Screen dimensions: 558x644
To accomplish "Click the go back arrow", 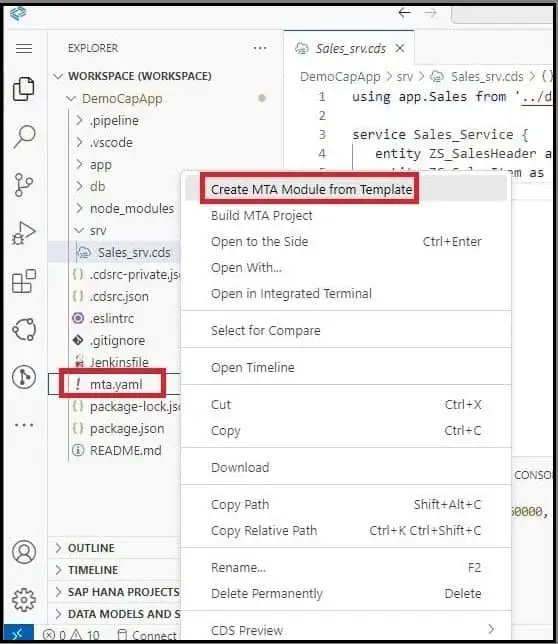I will [x=404, y=13].
